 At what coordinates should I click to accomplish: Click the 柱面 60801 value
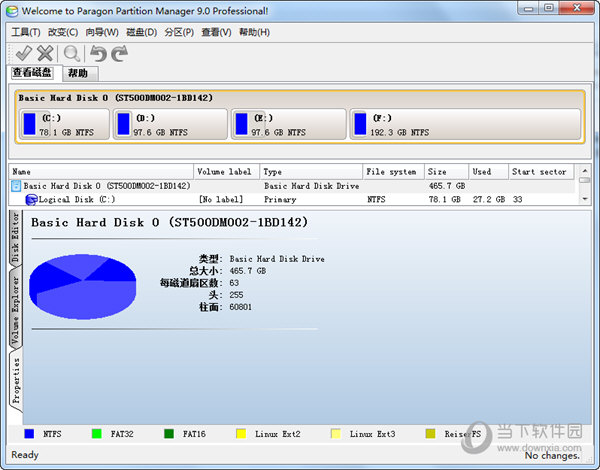pyautogui.click(x=240, y=307)
